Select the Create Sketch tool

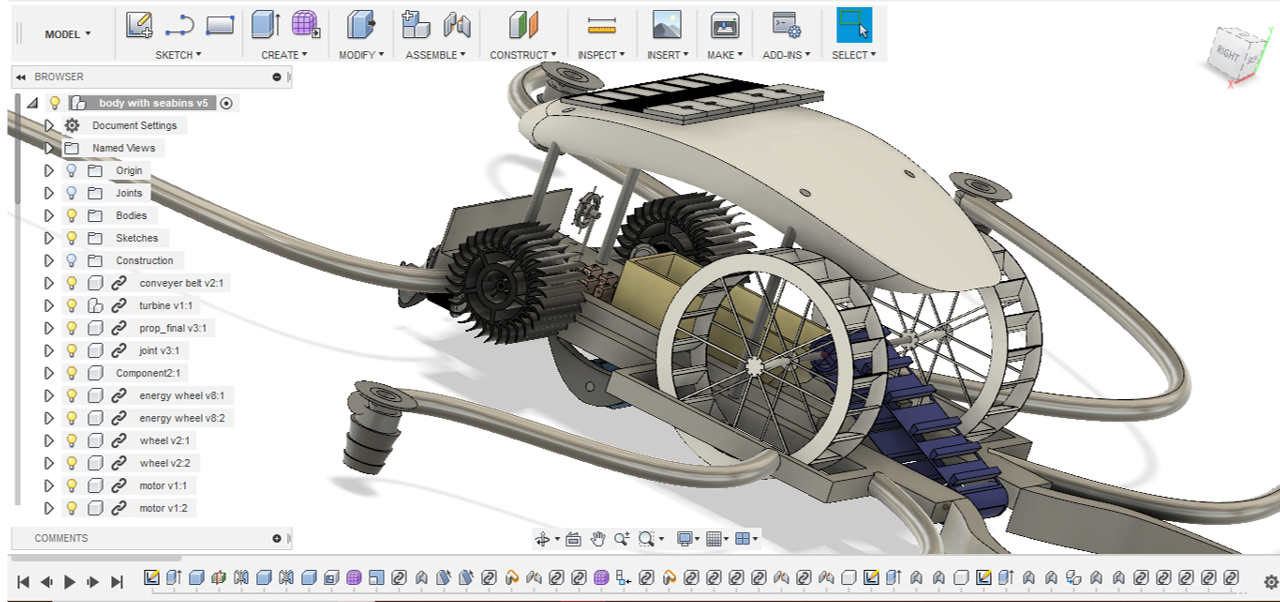click(139, 25)
